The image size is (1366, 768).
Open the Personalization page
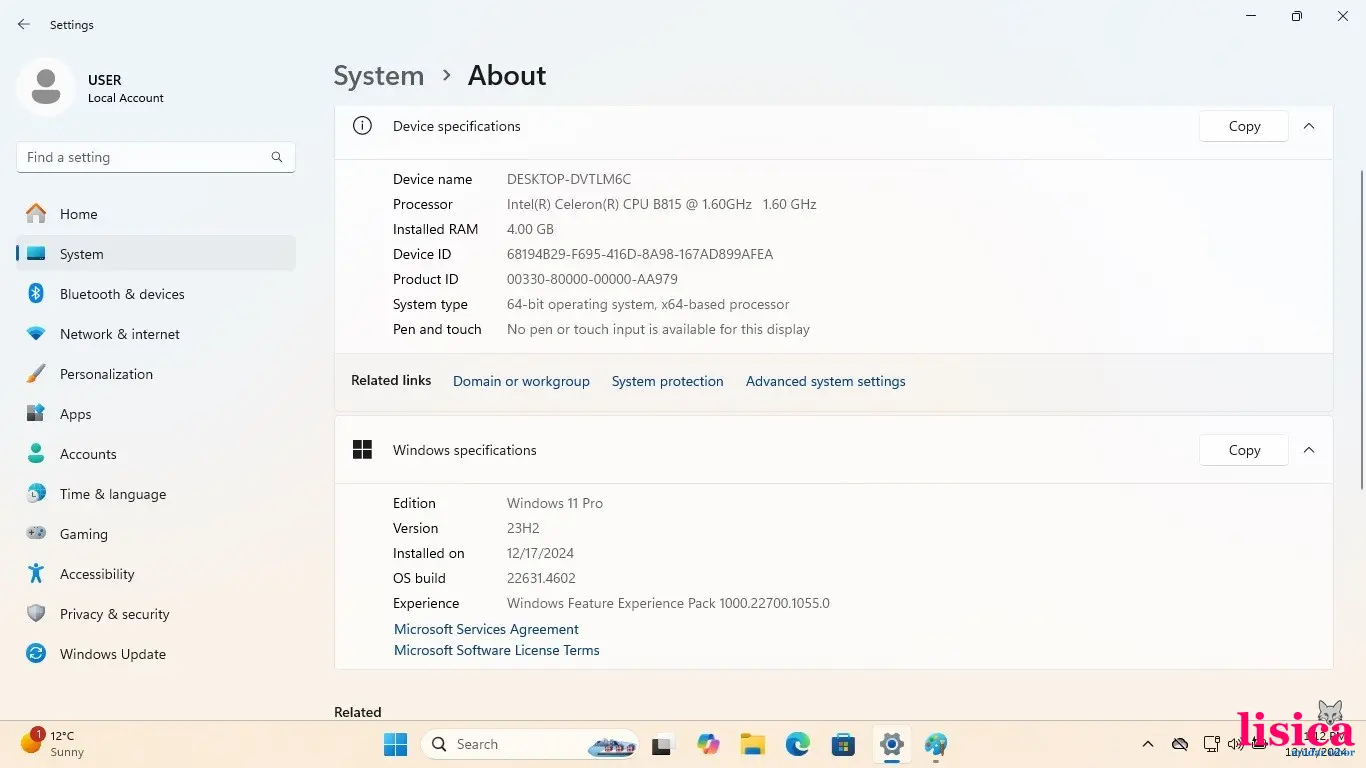[106, 374]
